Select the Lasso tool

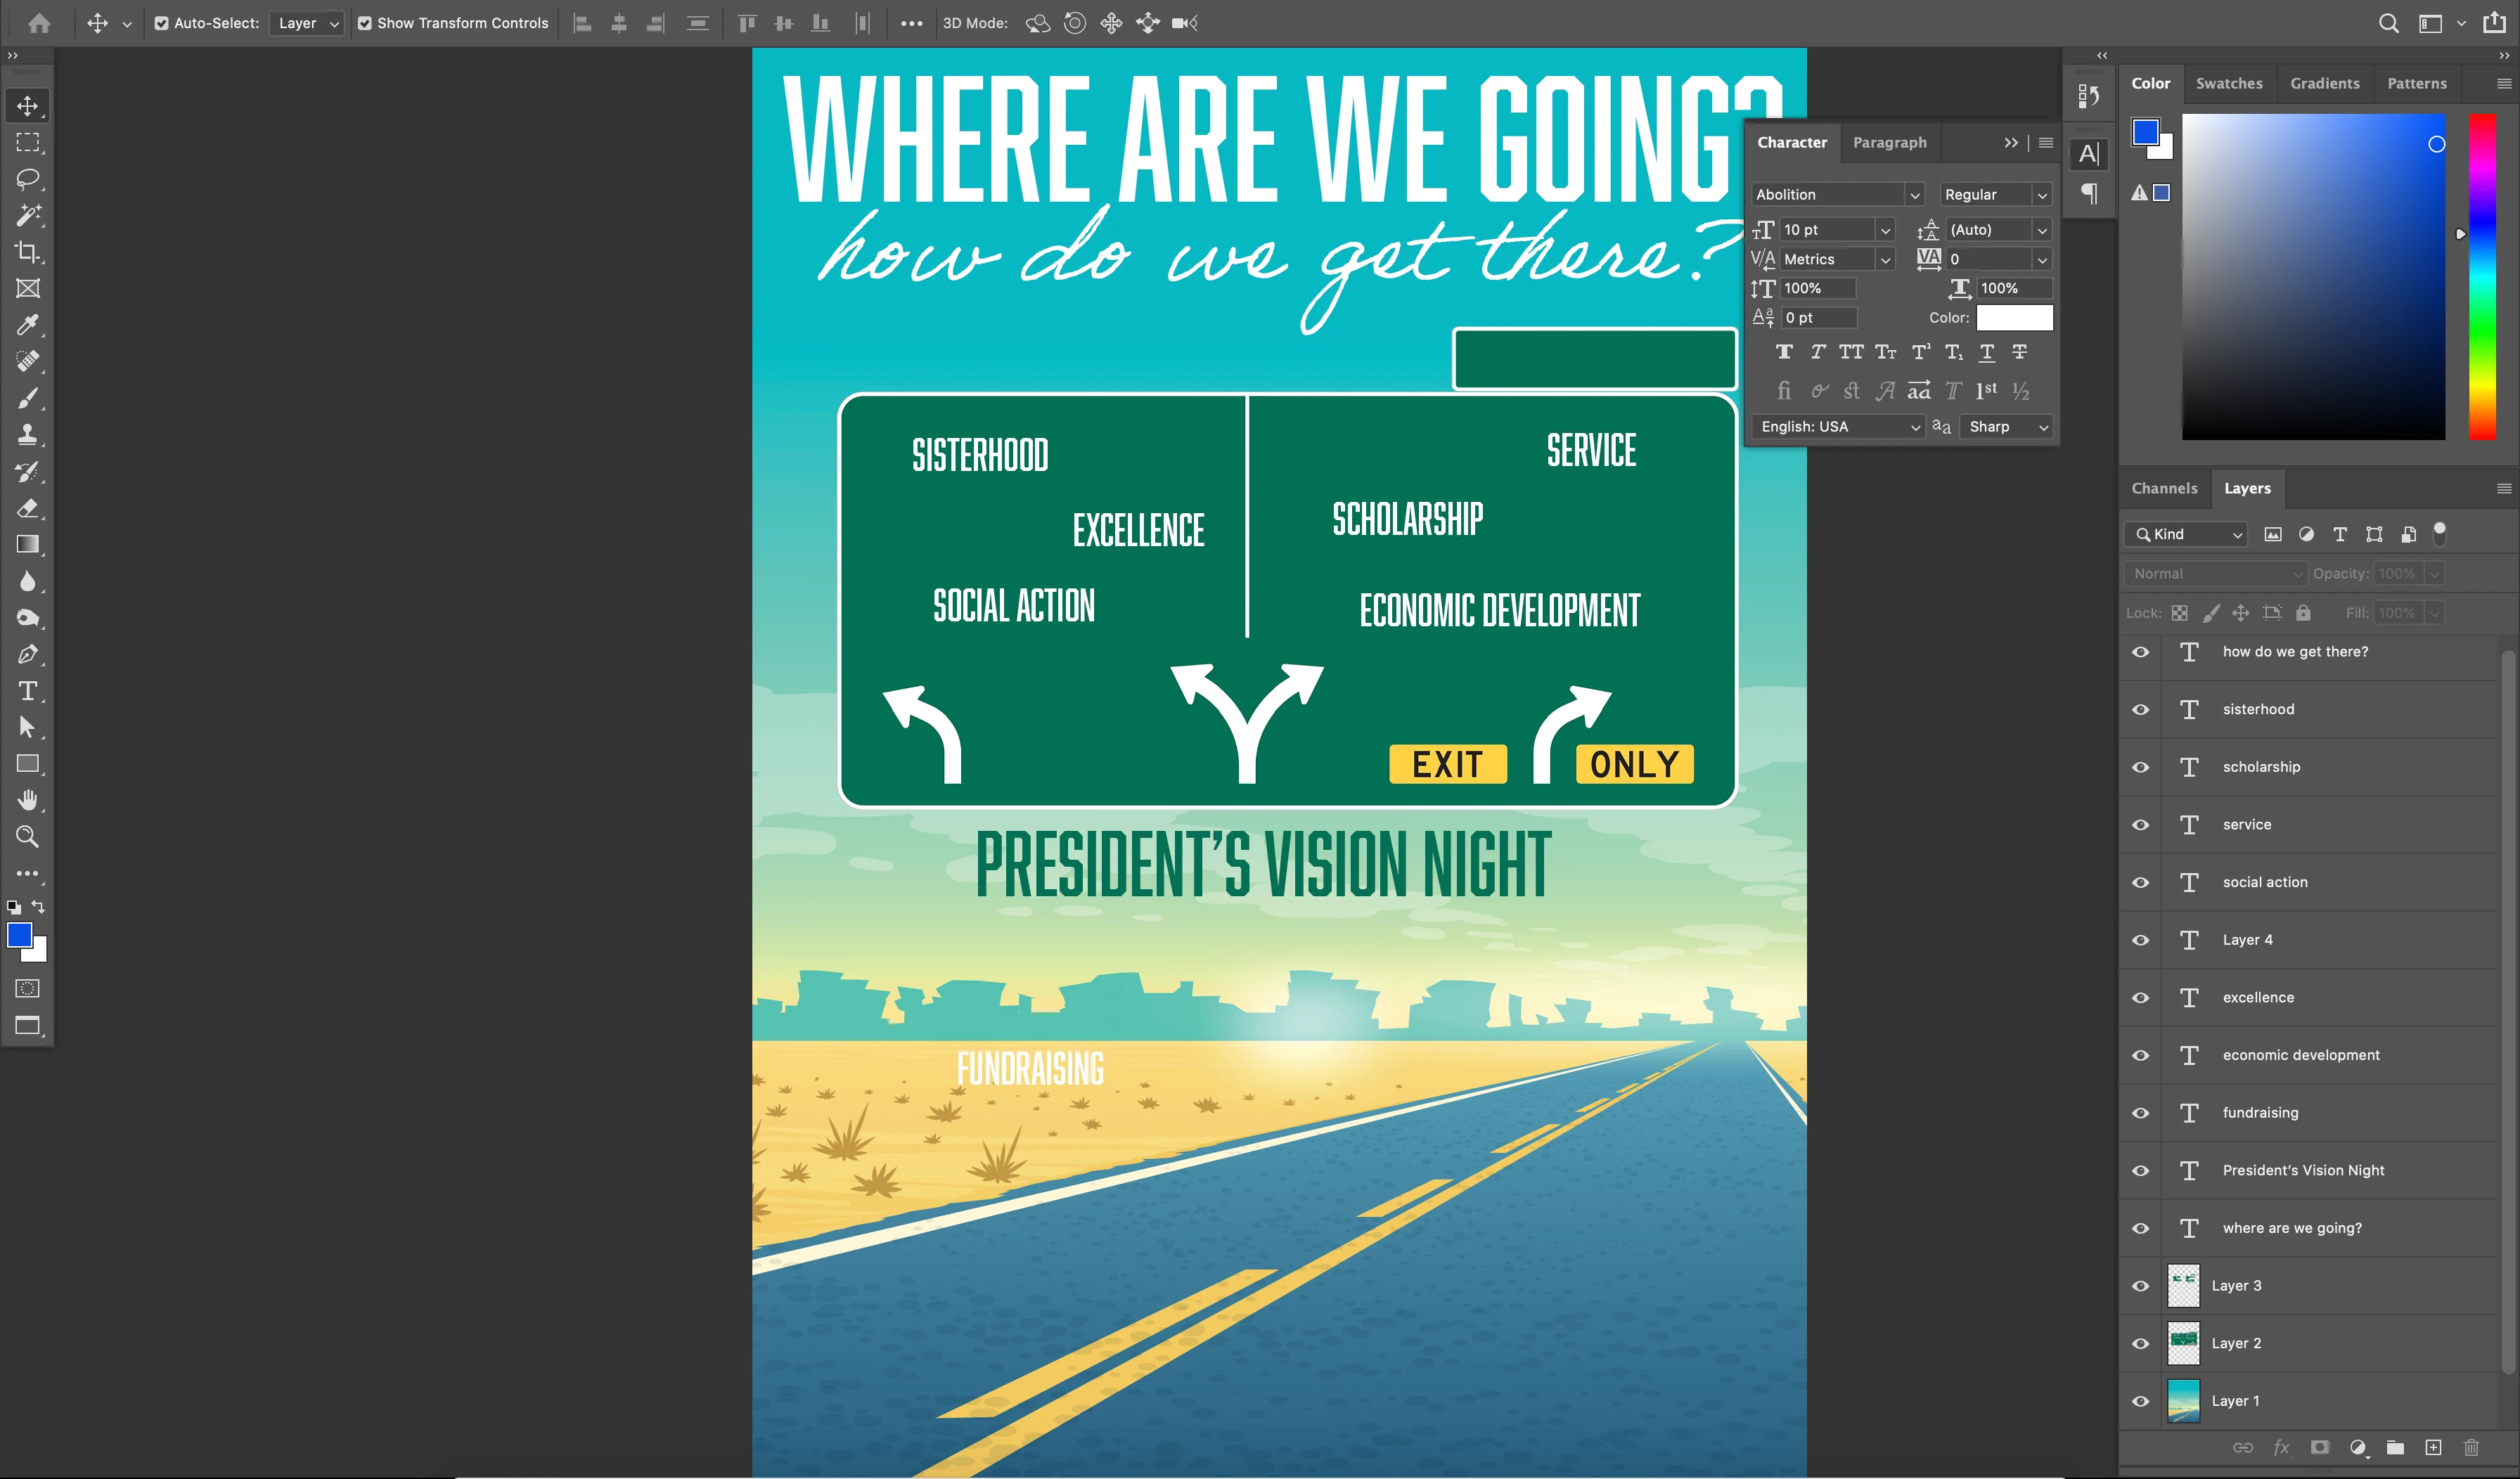(27, 179)
